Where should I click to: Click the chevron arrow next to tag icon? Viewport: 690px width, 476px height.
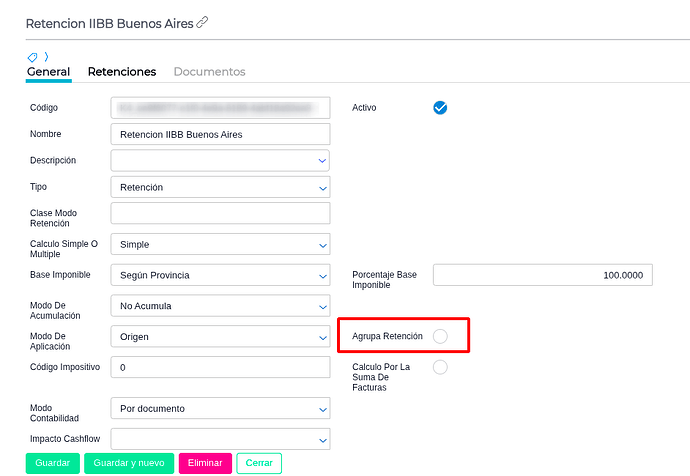coord(46,56)
